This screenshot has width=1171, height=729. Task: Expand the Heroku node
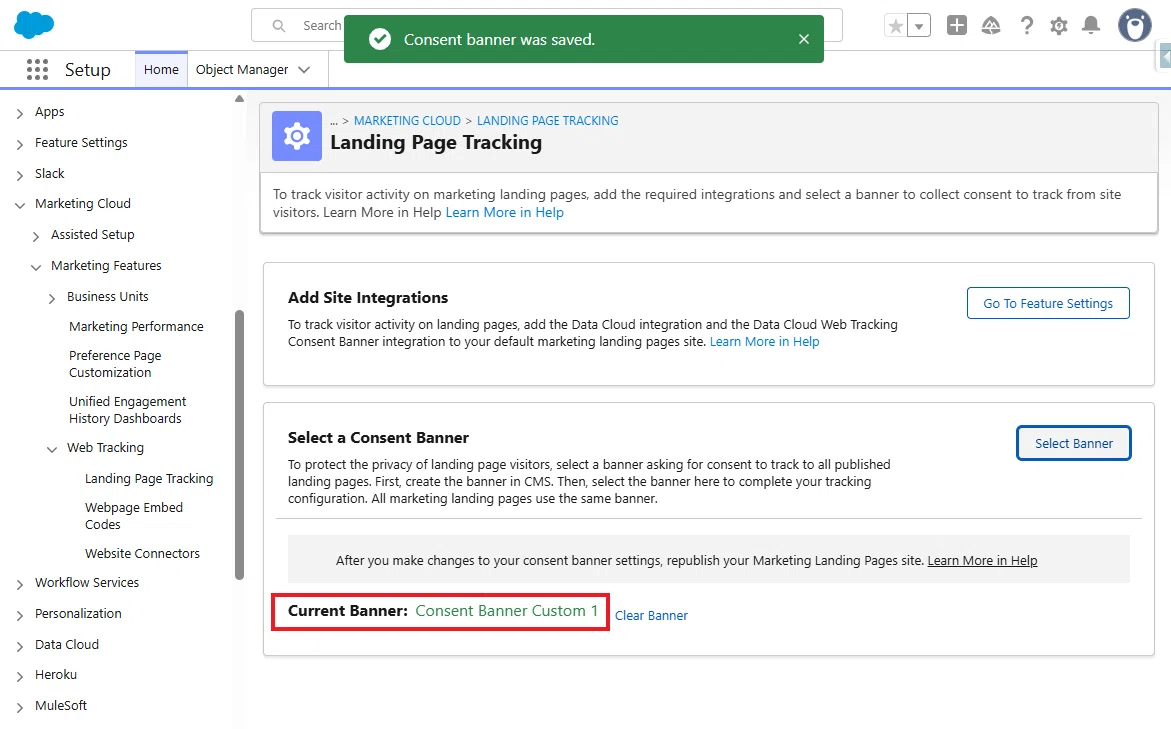[x=20, y=676]
